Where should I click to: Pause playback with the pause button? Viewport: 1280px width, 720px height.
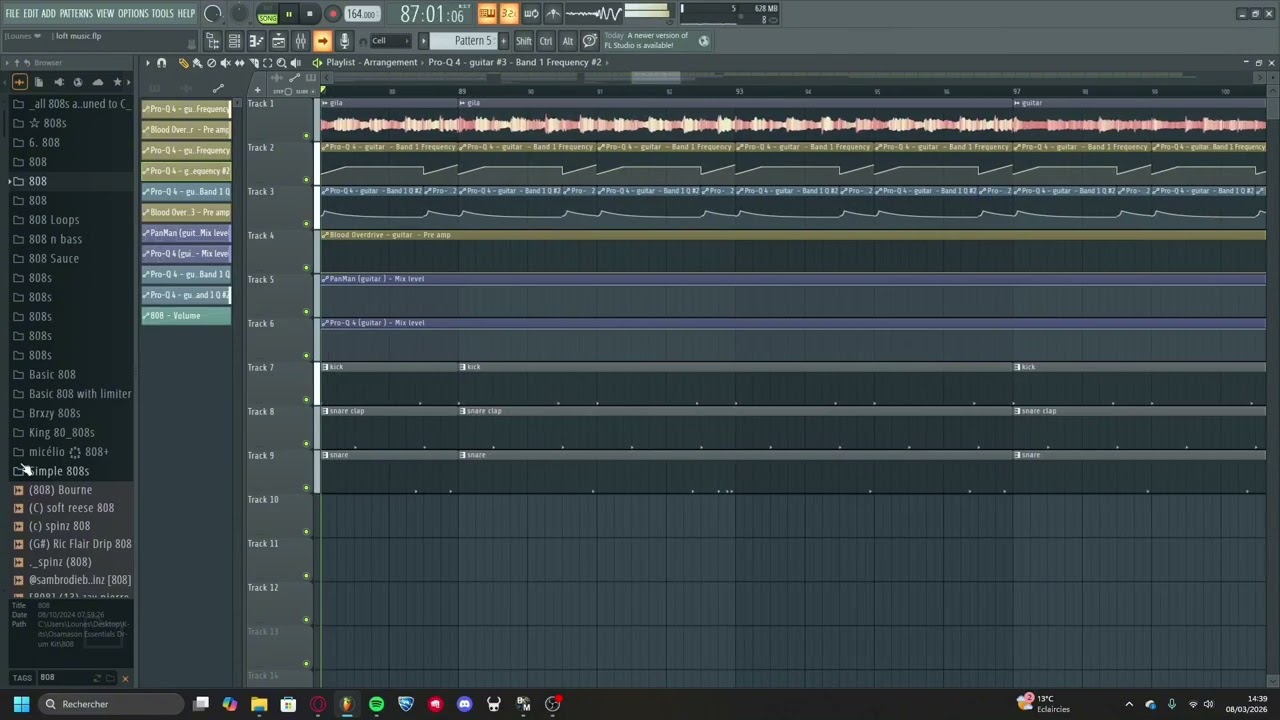pyautogui.click(x=289, y=14)
